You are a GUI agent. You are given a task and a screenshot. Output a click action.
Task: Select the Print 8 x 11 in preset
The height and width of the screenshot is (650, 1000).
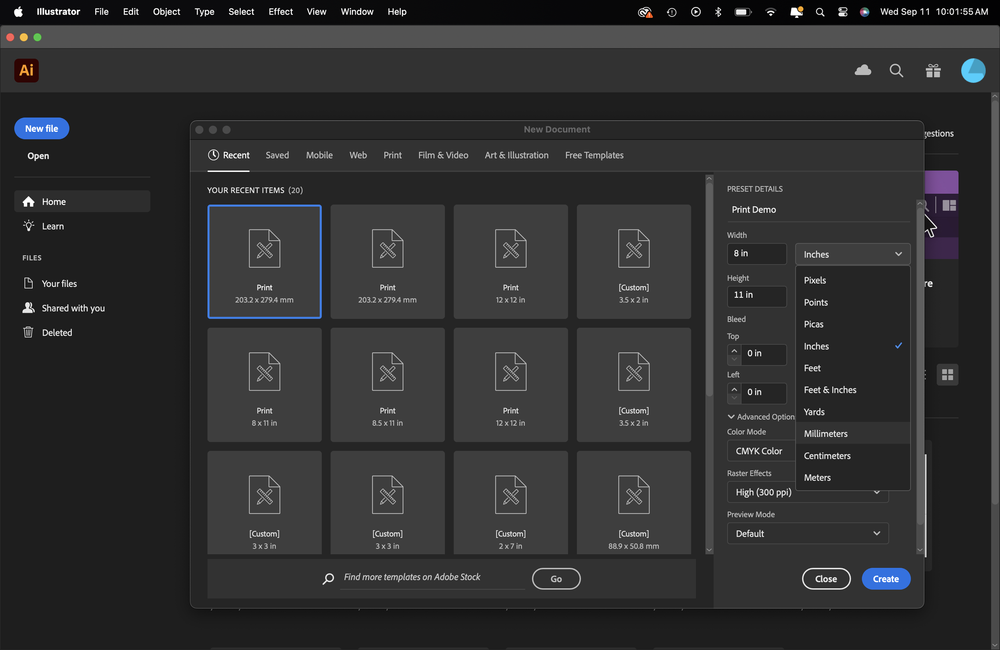tap(264, 385)
